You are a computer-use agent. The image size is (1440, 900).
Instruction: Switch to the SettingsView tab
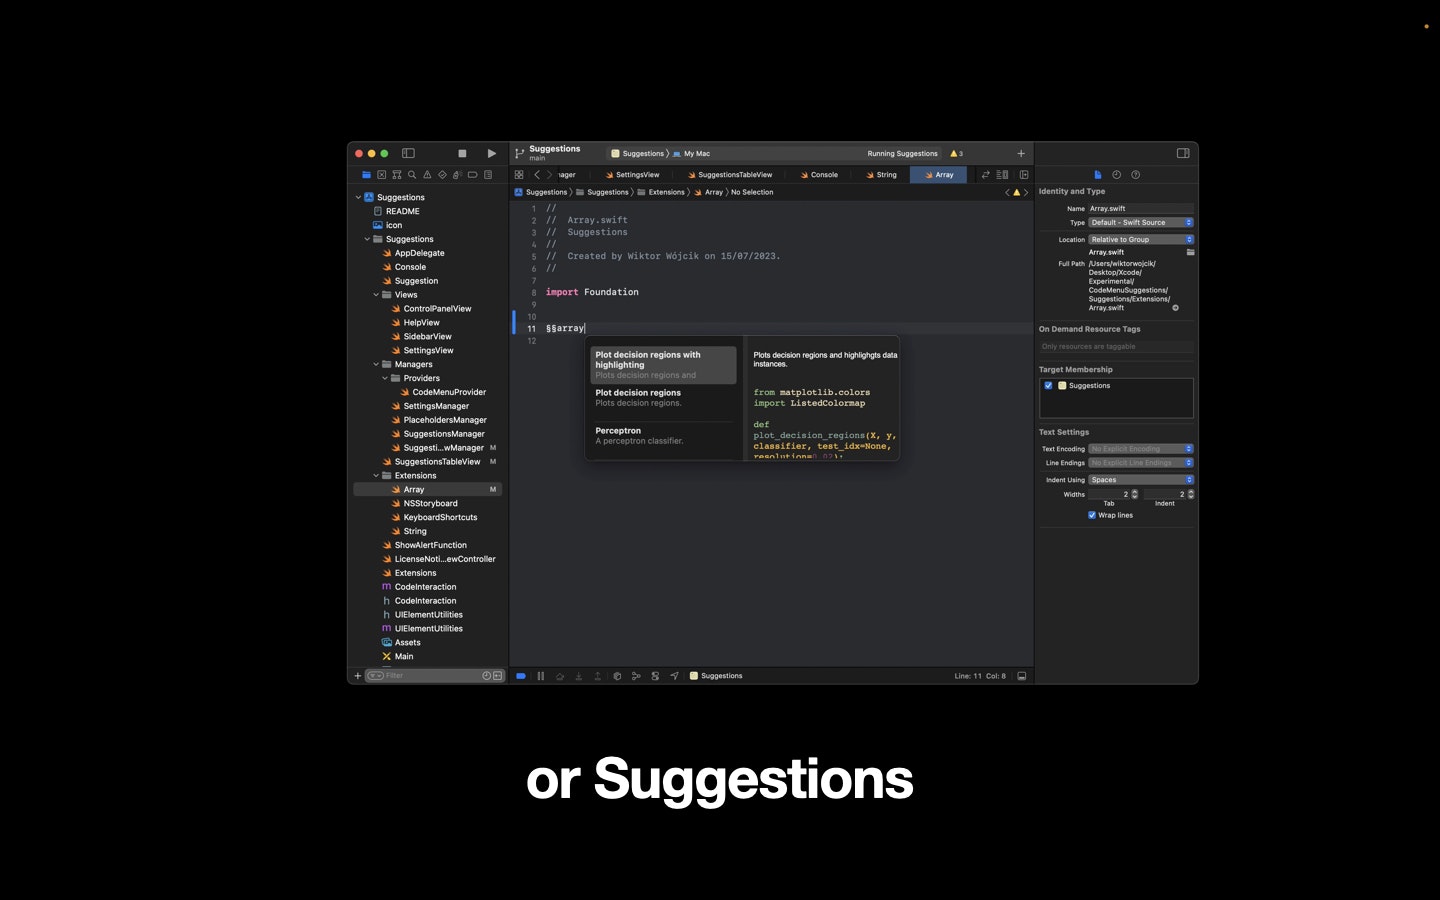[632, 175]
